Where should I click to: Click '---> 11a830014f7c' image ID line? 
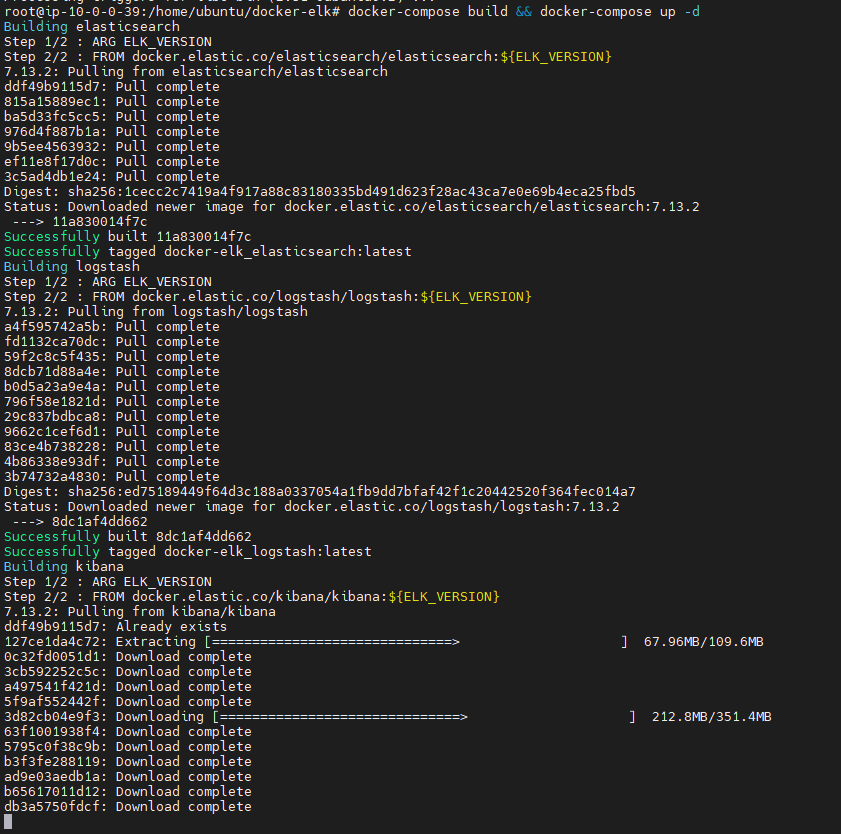[x=79, y=222]
